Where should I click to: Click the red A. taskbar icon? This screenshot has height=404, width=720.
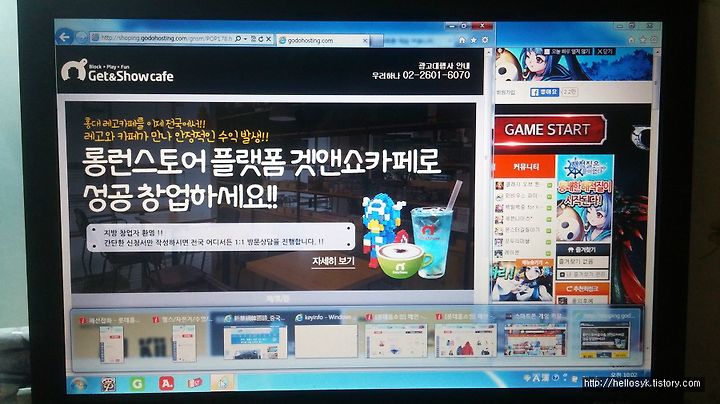pos(166,383)
